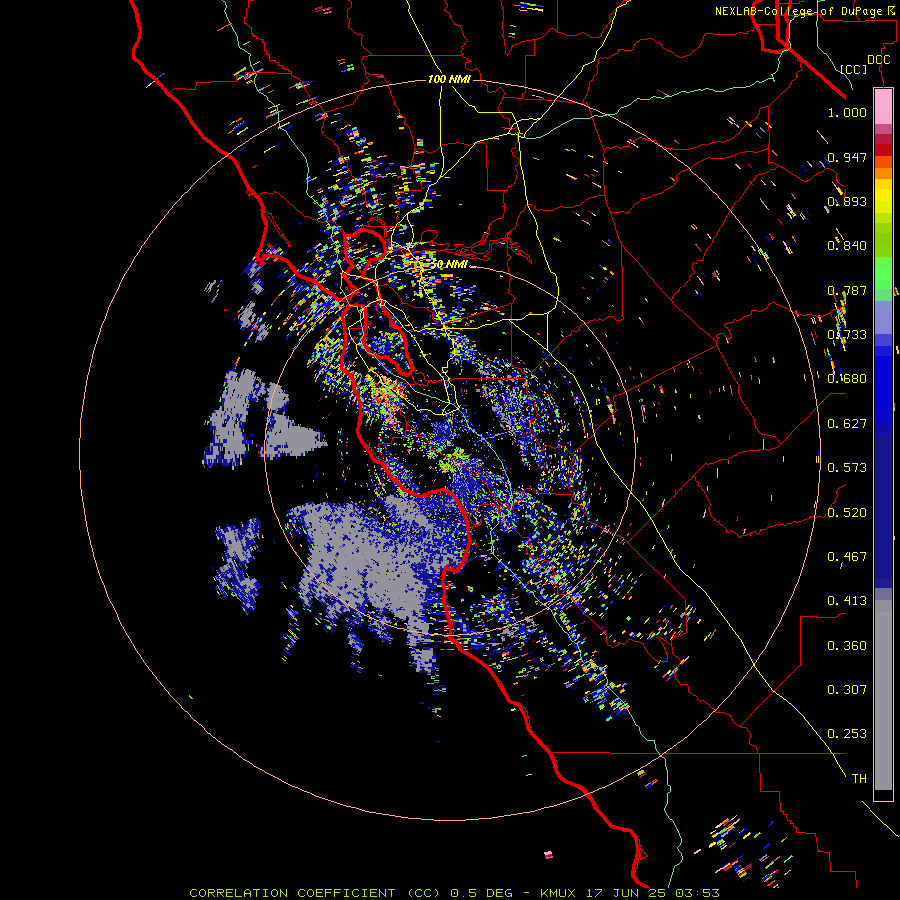The width and height of the screenshot is (900, 900).
Task: Click the 0.520 legend value
Action: coord(847,512)
